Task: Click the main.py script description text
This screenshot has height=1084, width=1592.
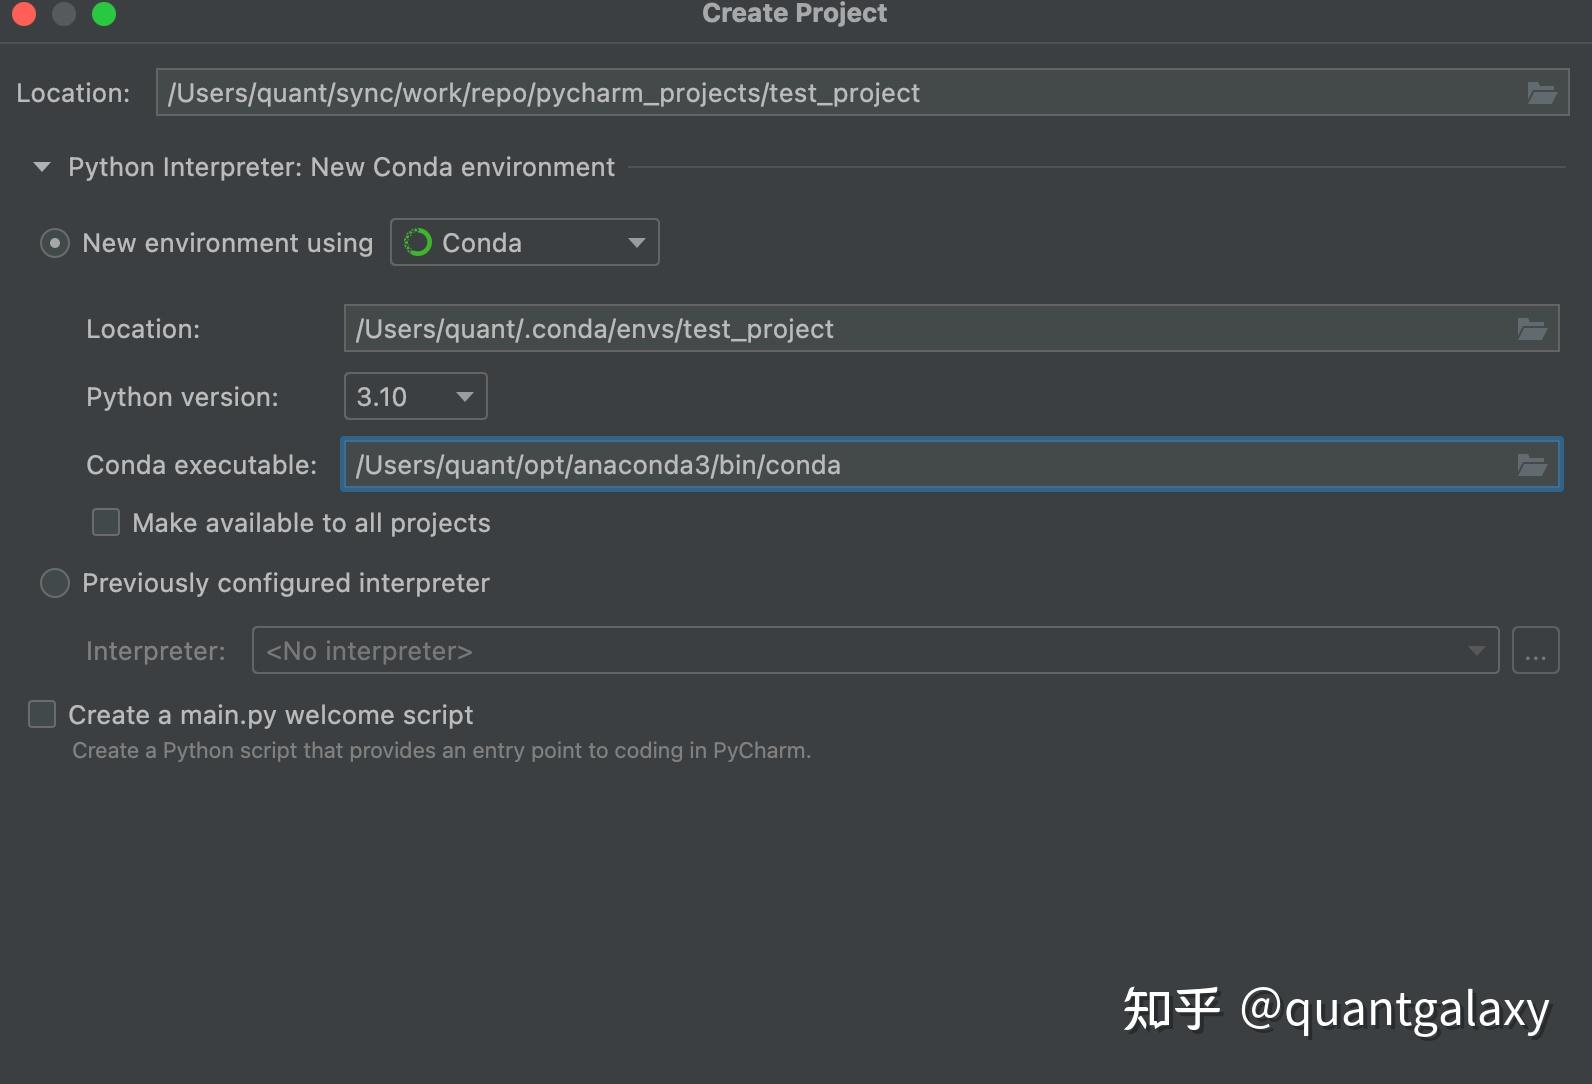Action: click(x=441, y=750)
